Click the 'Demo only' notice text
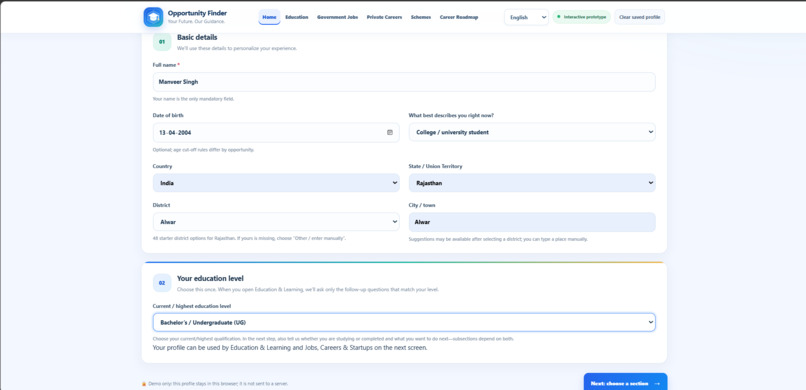This screenshot has width=806, height=390. (218, 384)
